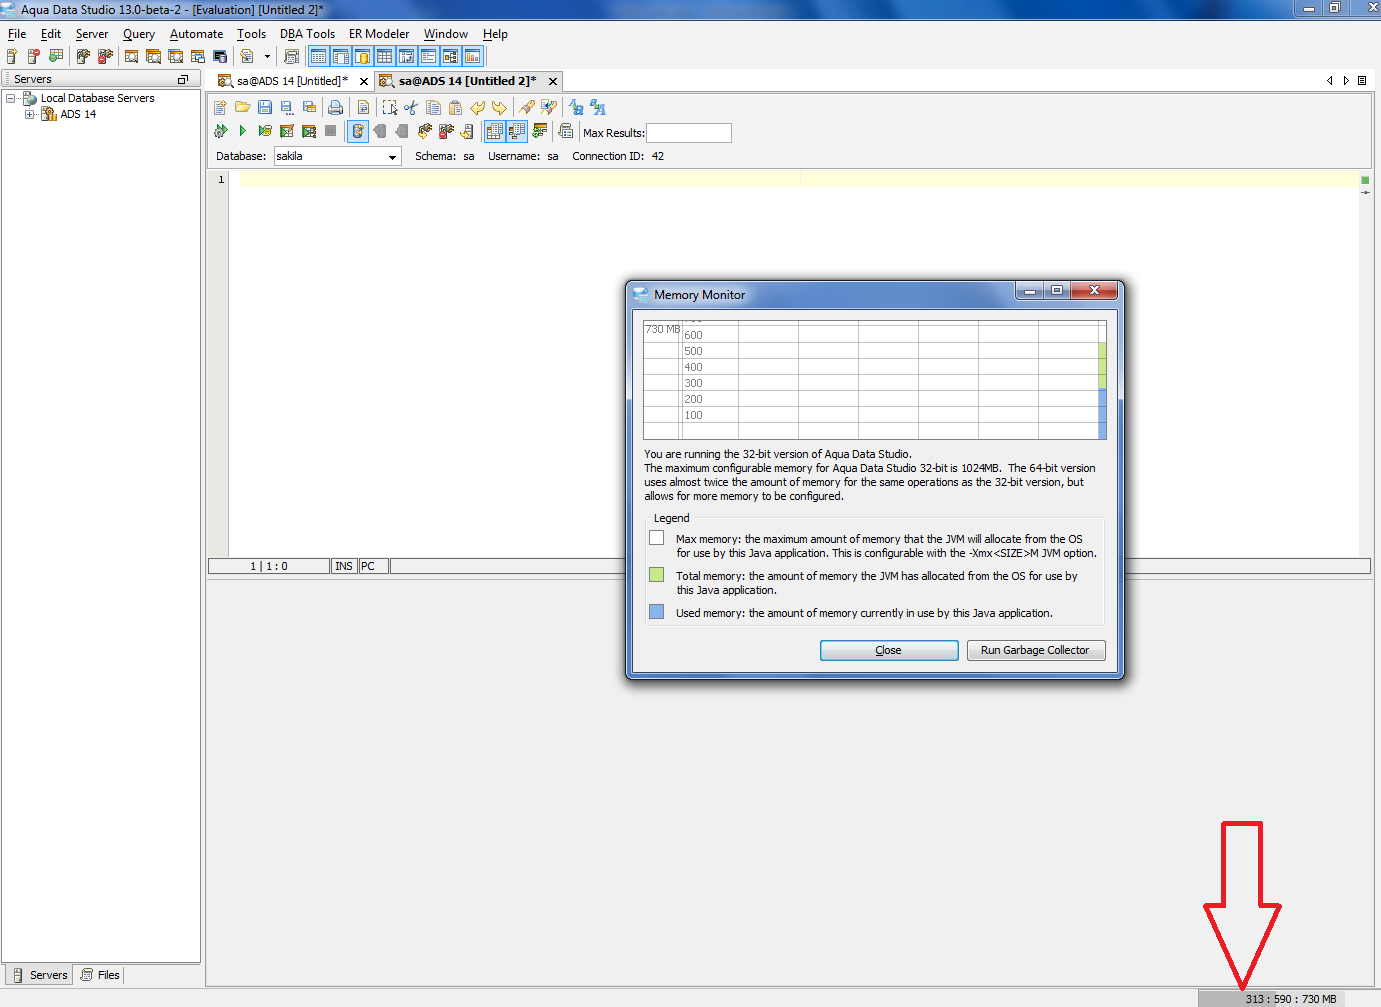
Task: Open the Database dropdown showing sakila
Action: [338, 156]
